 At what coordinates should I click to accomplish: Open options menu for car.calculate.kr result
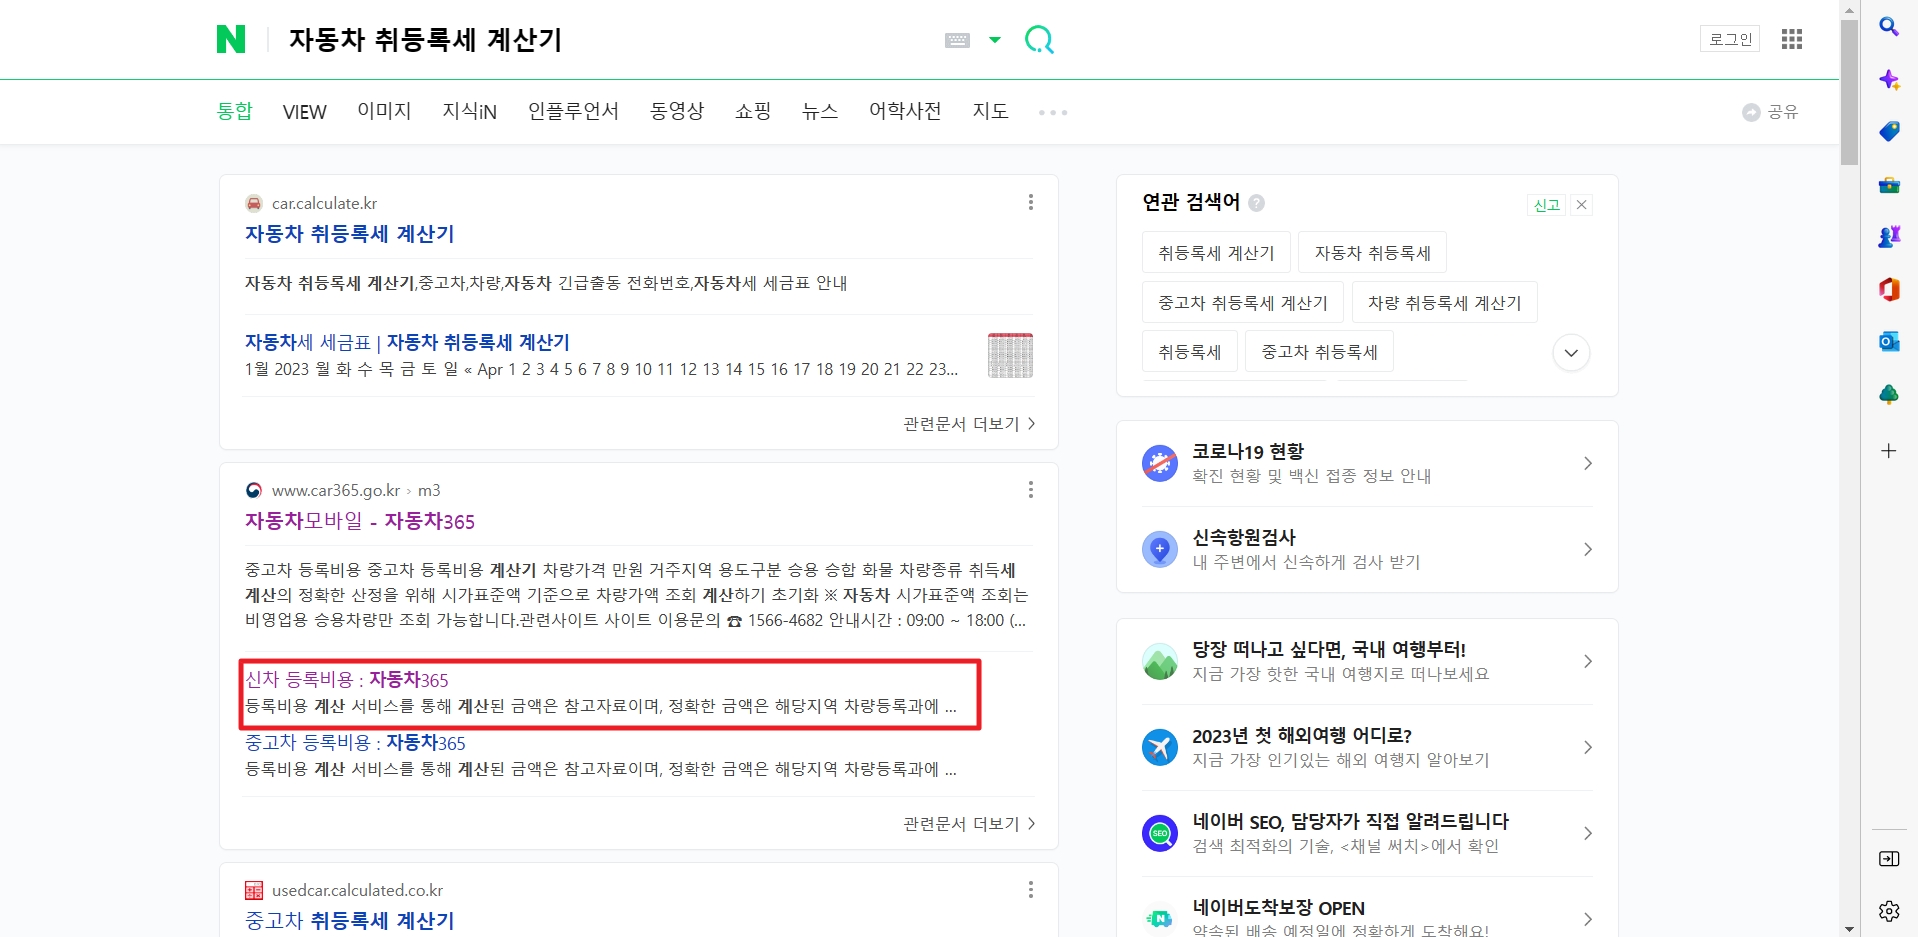tap(1030, 203)
